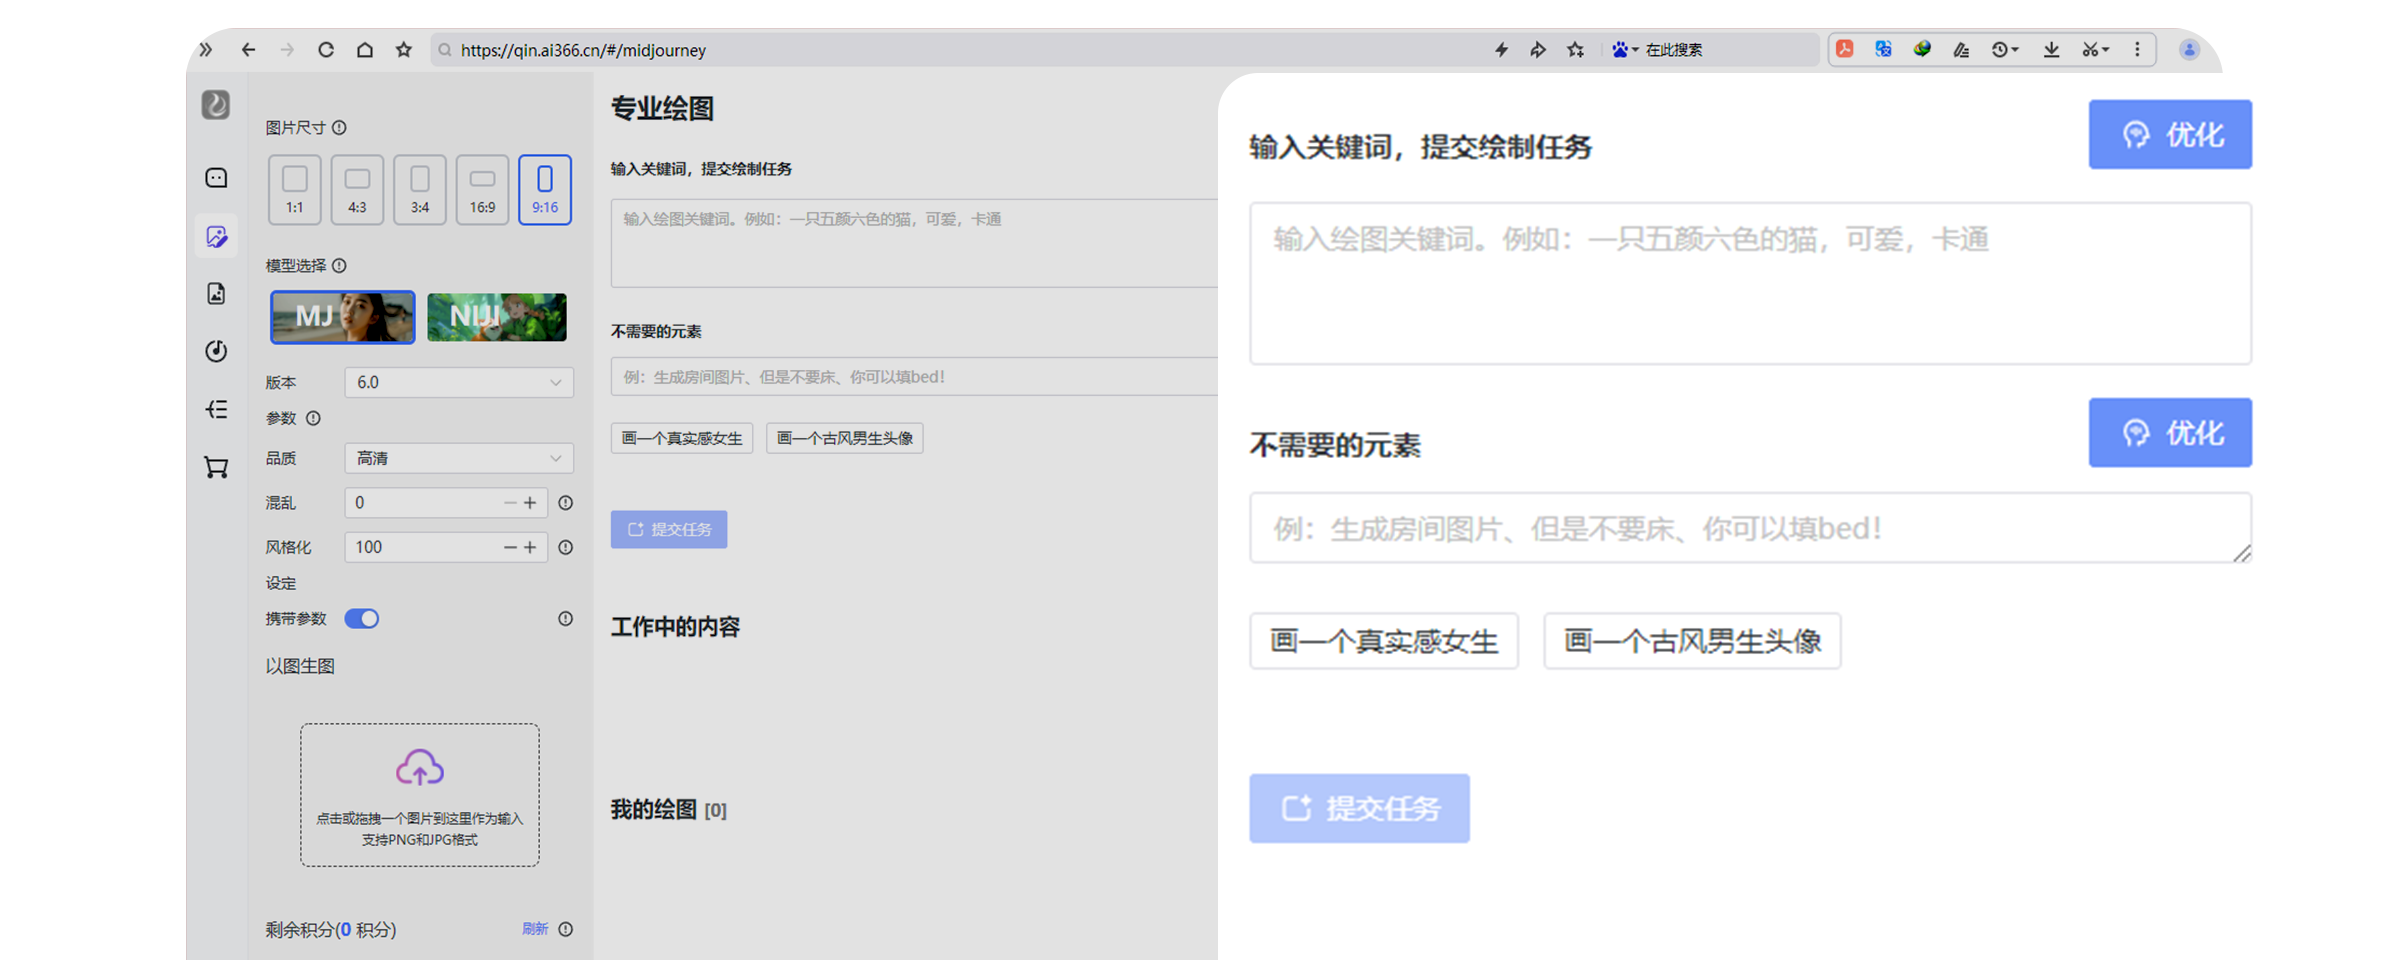This screenshot has height=960, width=2400.
Task: Click the upload cloud icon
Action: pos(419,768)
